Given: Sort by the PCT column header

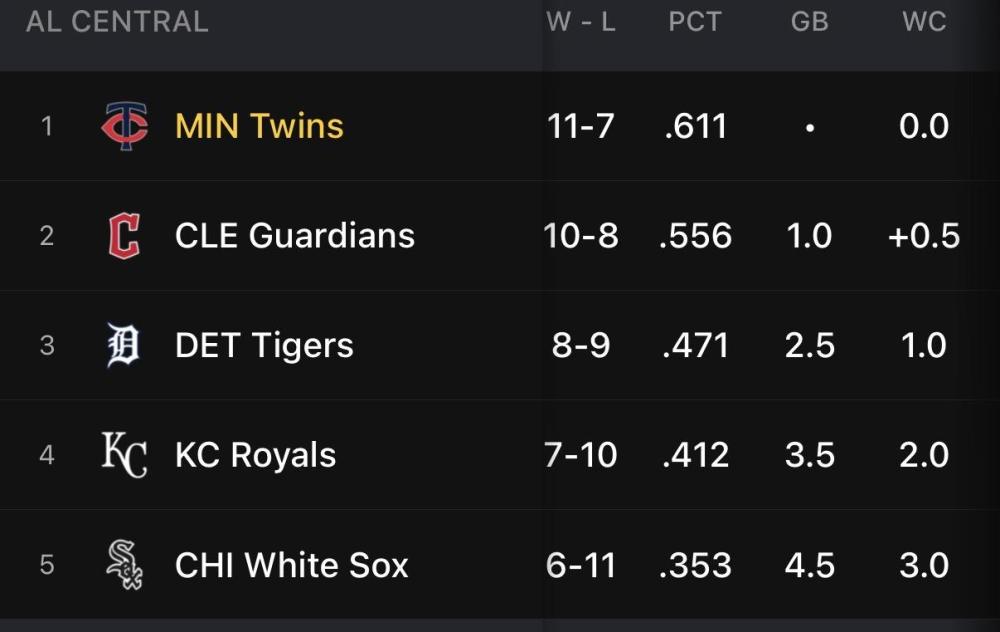Looking at the screenshot, I should point(695,22).
